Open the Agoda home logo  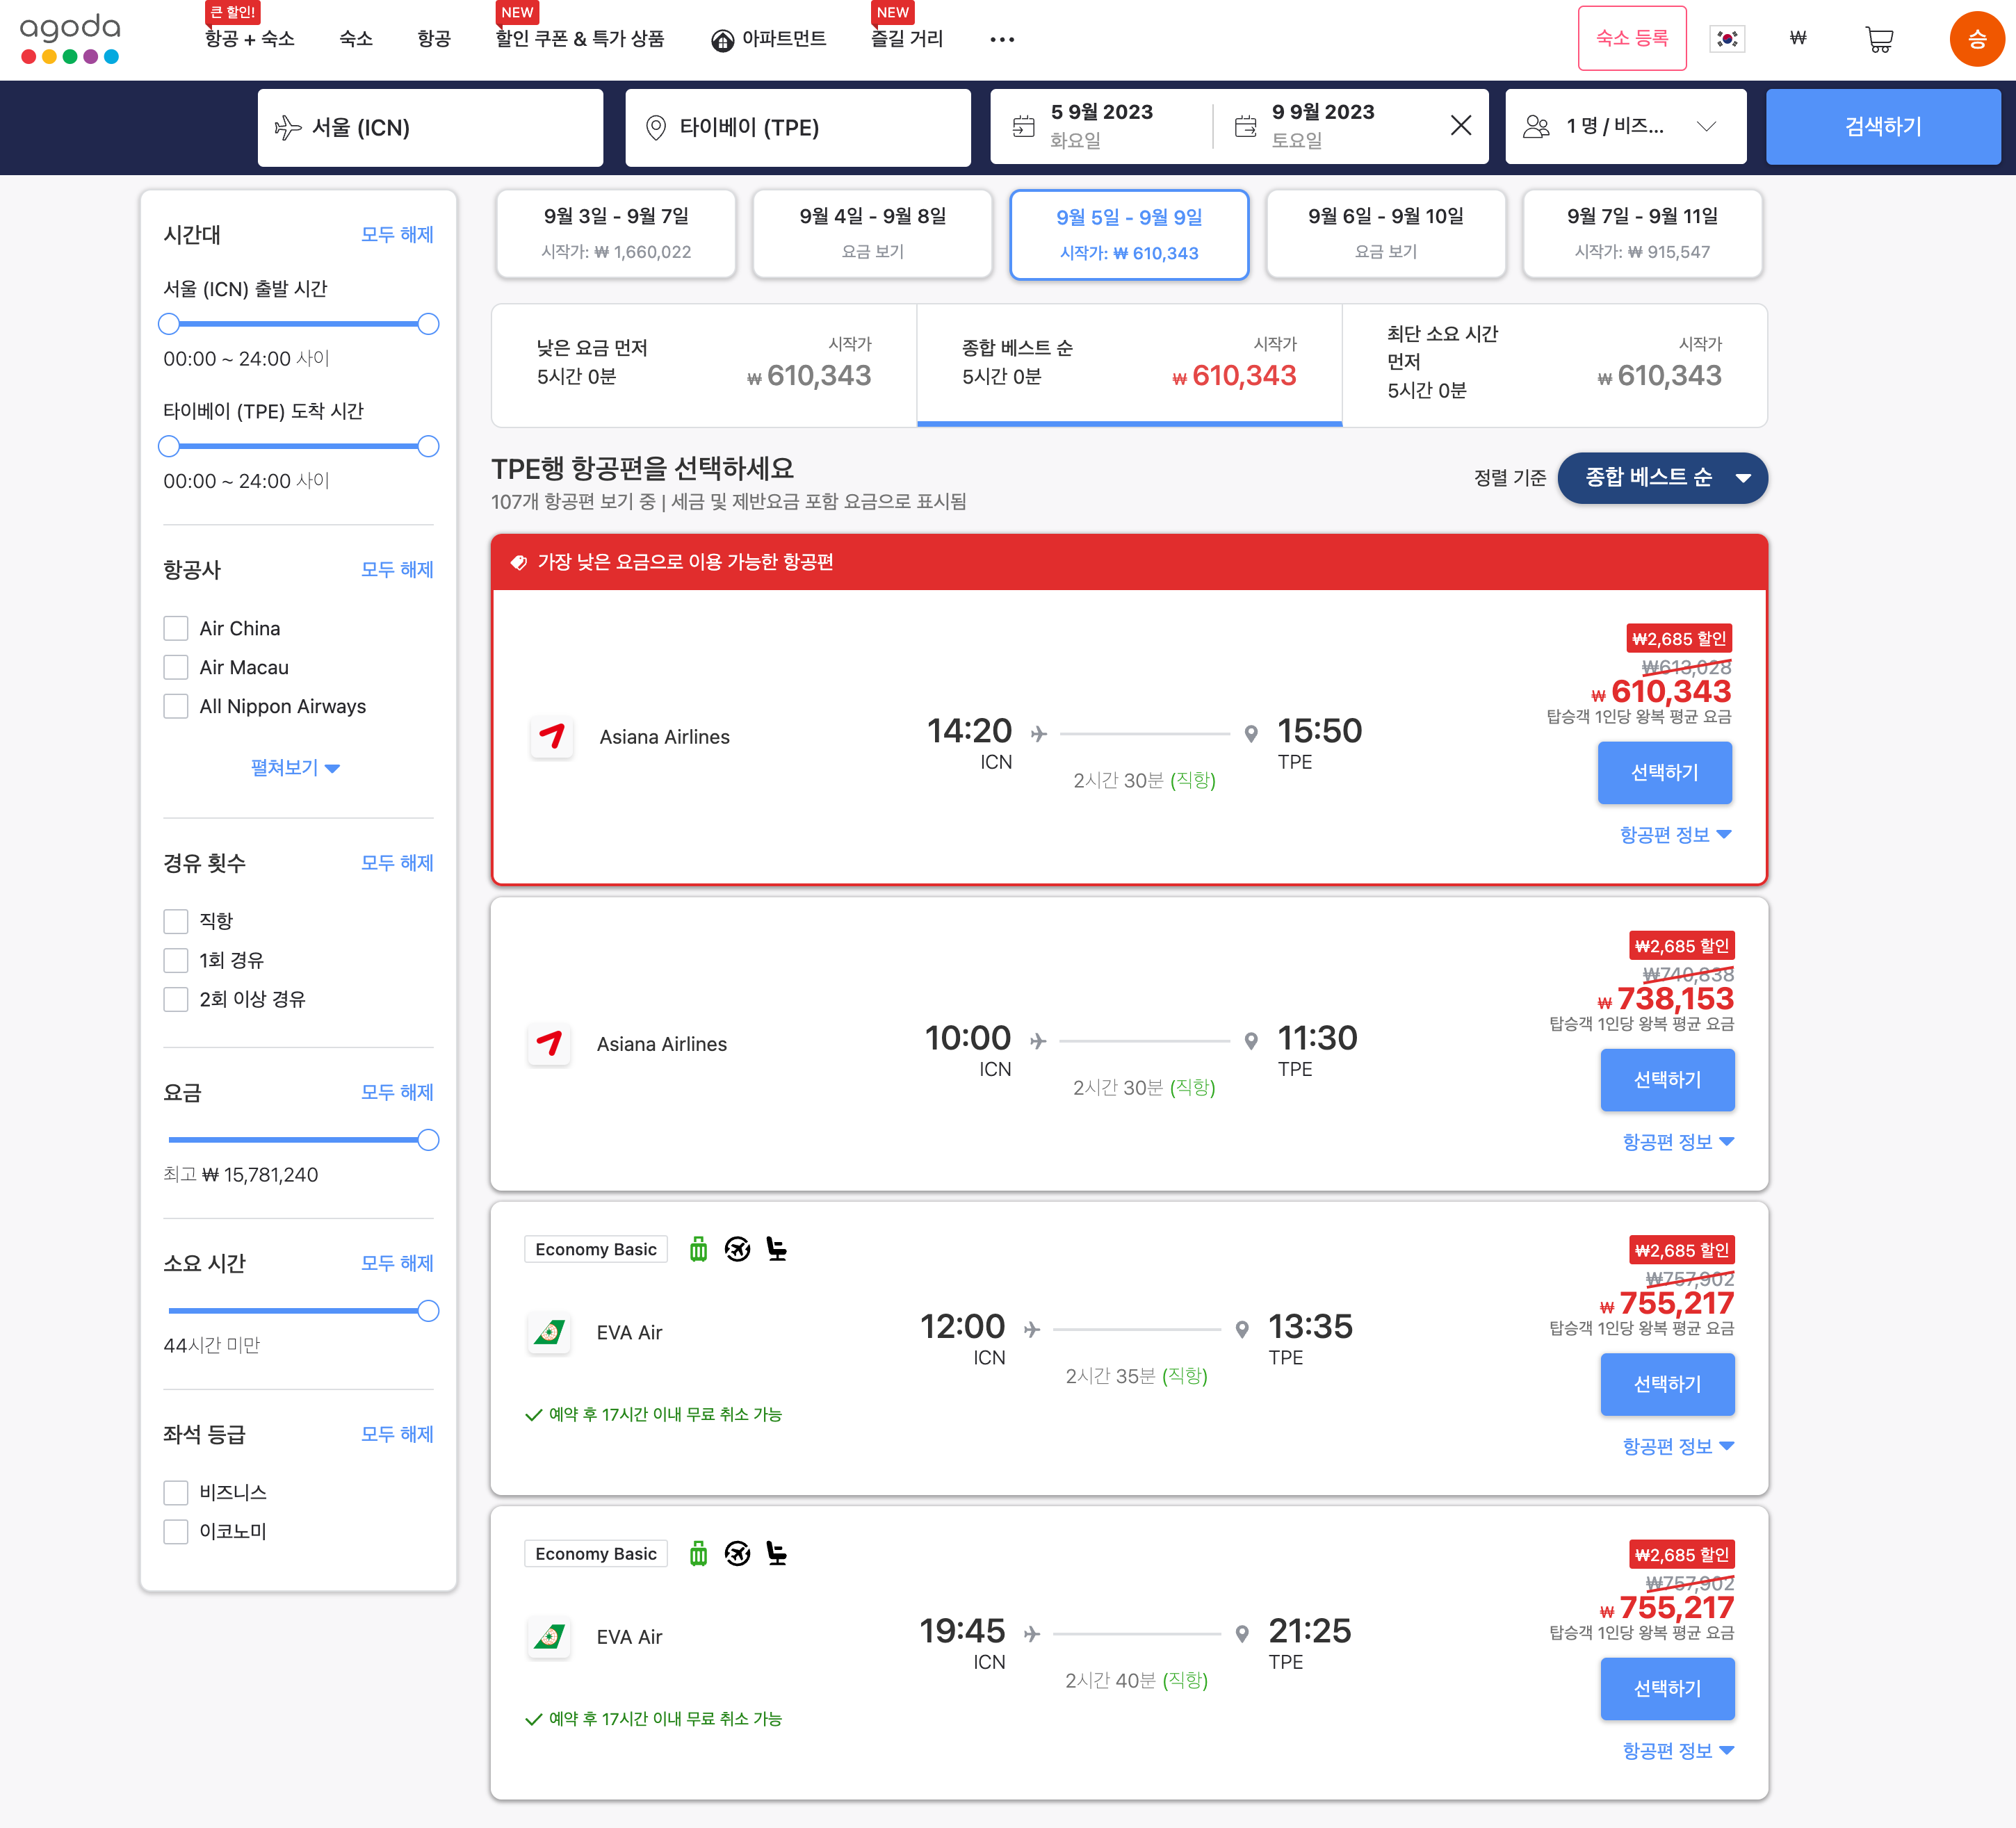[x=70, y=38]
